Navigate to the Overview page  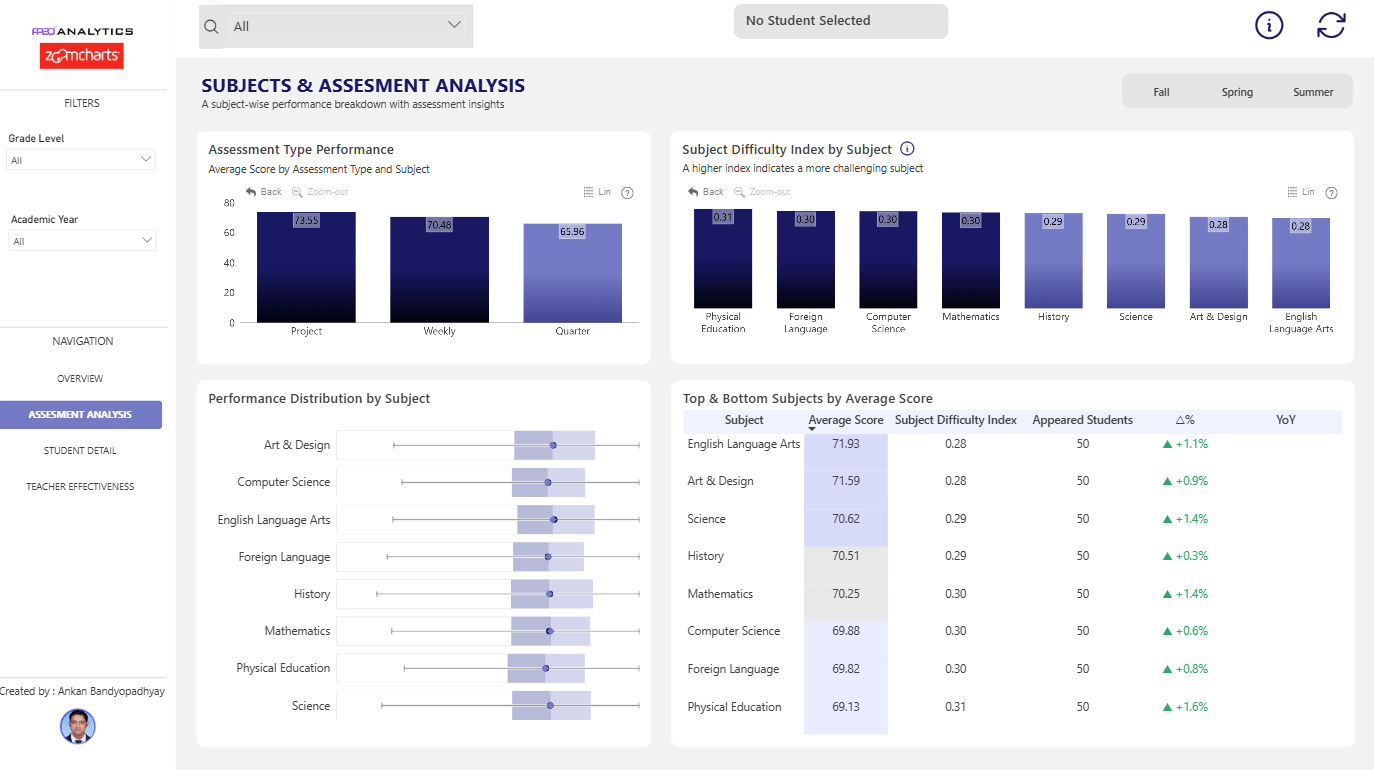80,379
